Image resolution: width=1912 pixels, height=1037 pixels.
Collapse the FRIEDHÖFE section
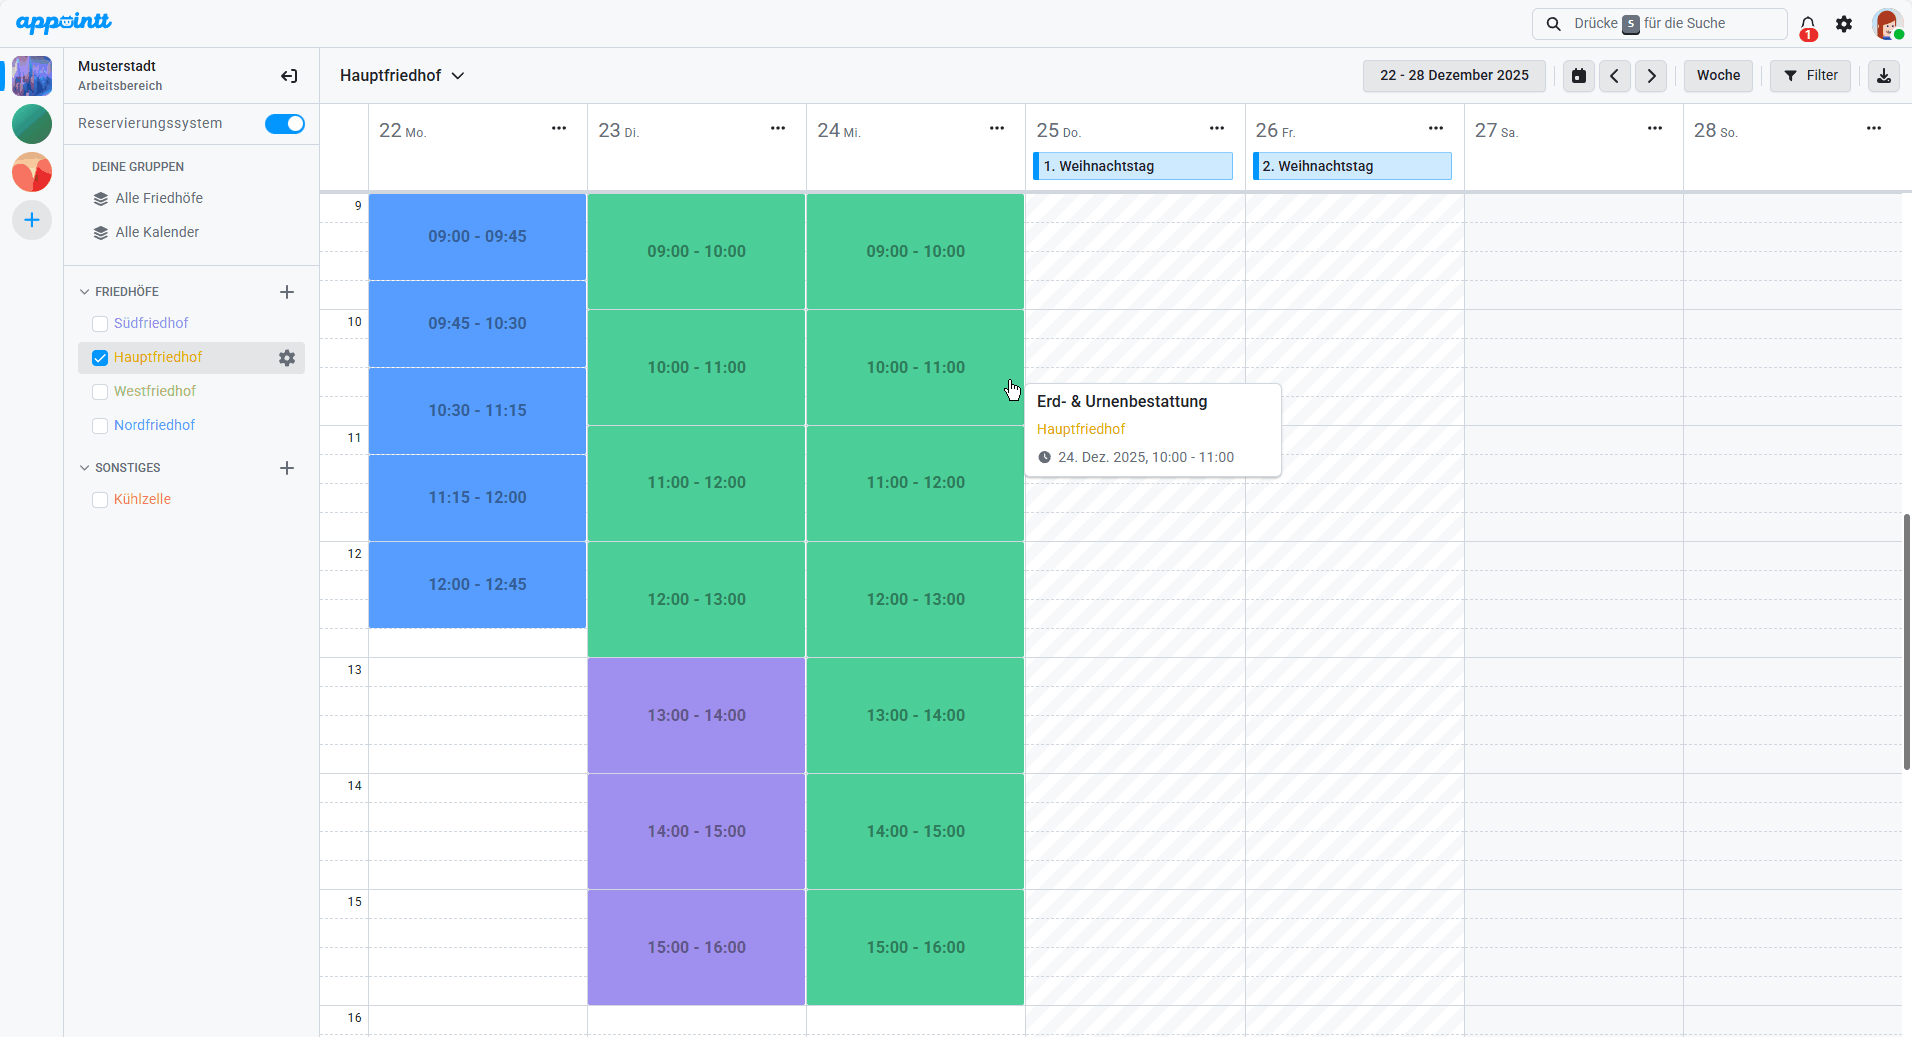click(85, 292)
